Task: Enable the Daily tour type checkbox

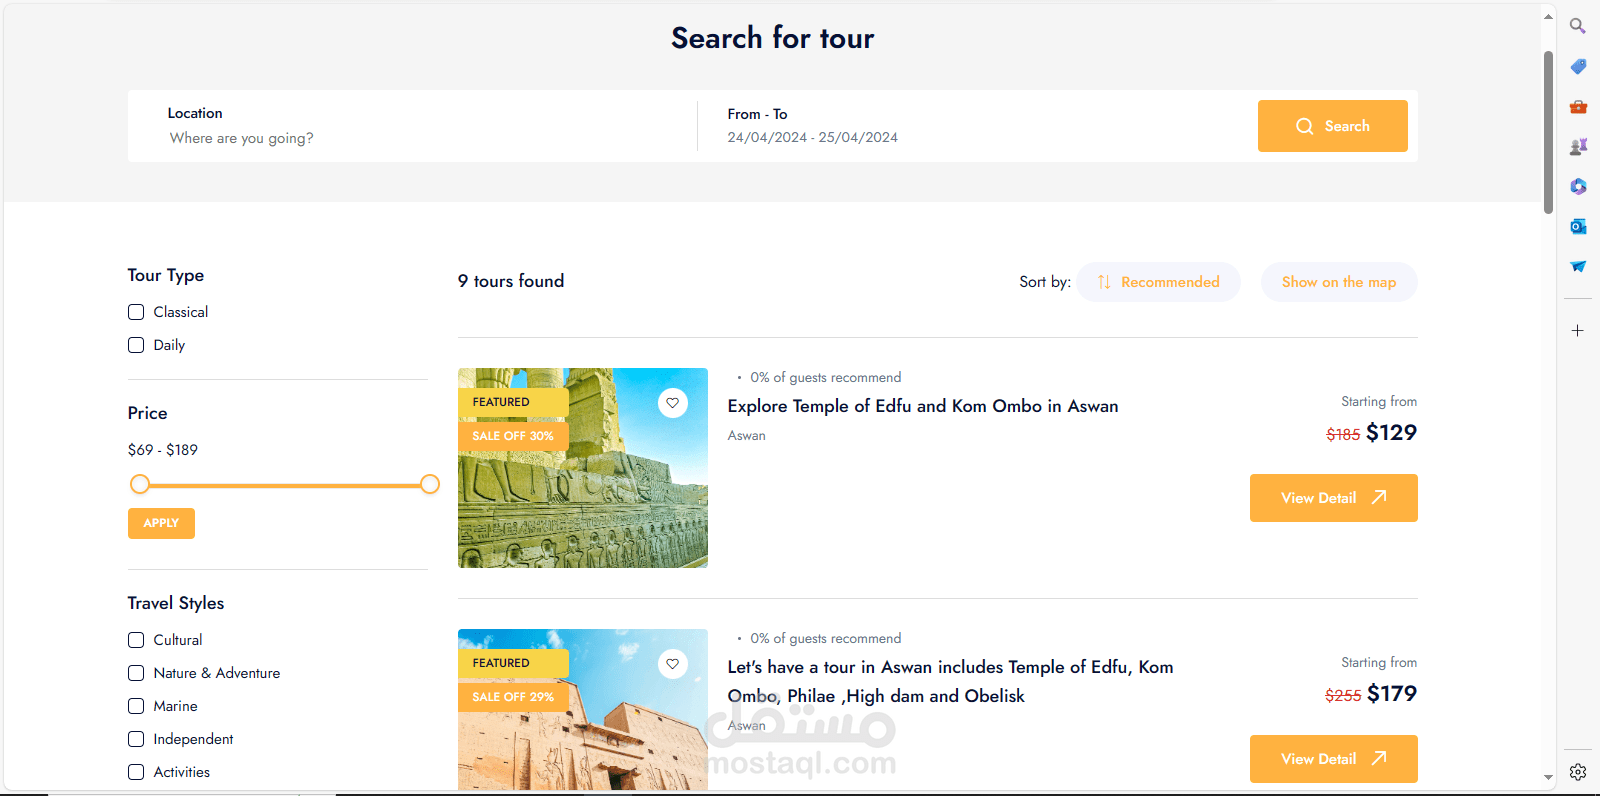Action: point(136,345)
